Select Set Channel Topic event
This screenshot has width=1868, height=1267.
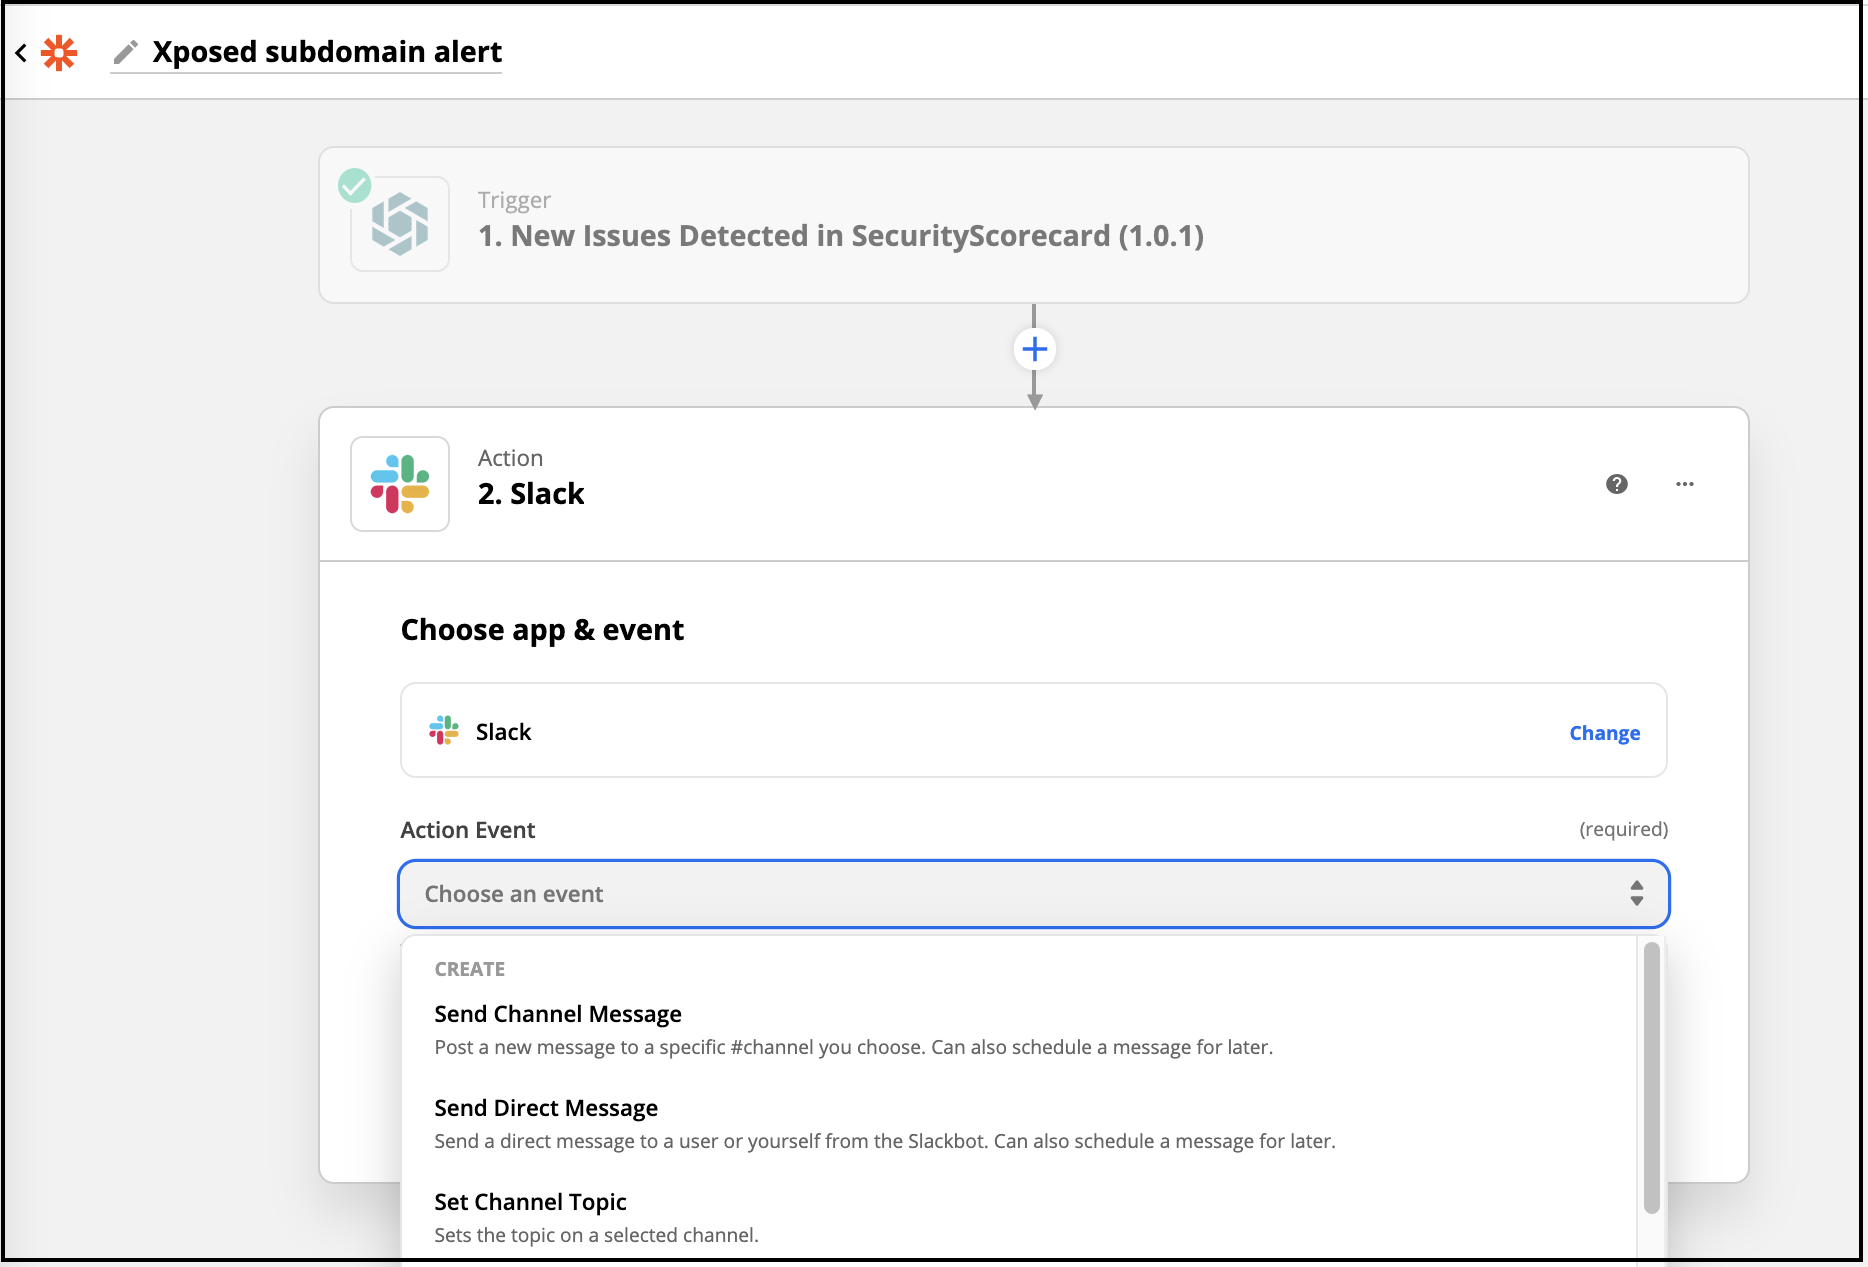[x=1018, y=1217]
